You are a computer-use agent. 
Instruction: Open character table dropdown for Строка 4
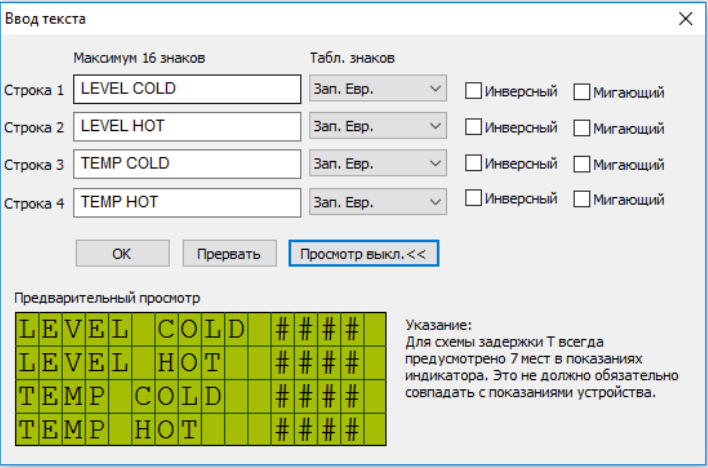(x=378, y=201)
